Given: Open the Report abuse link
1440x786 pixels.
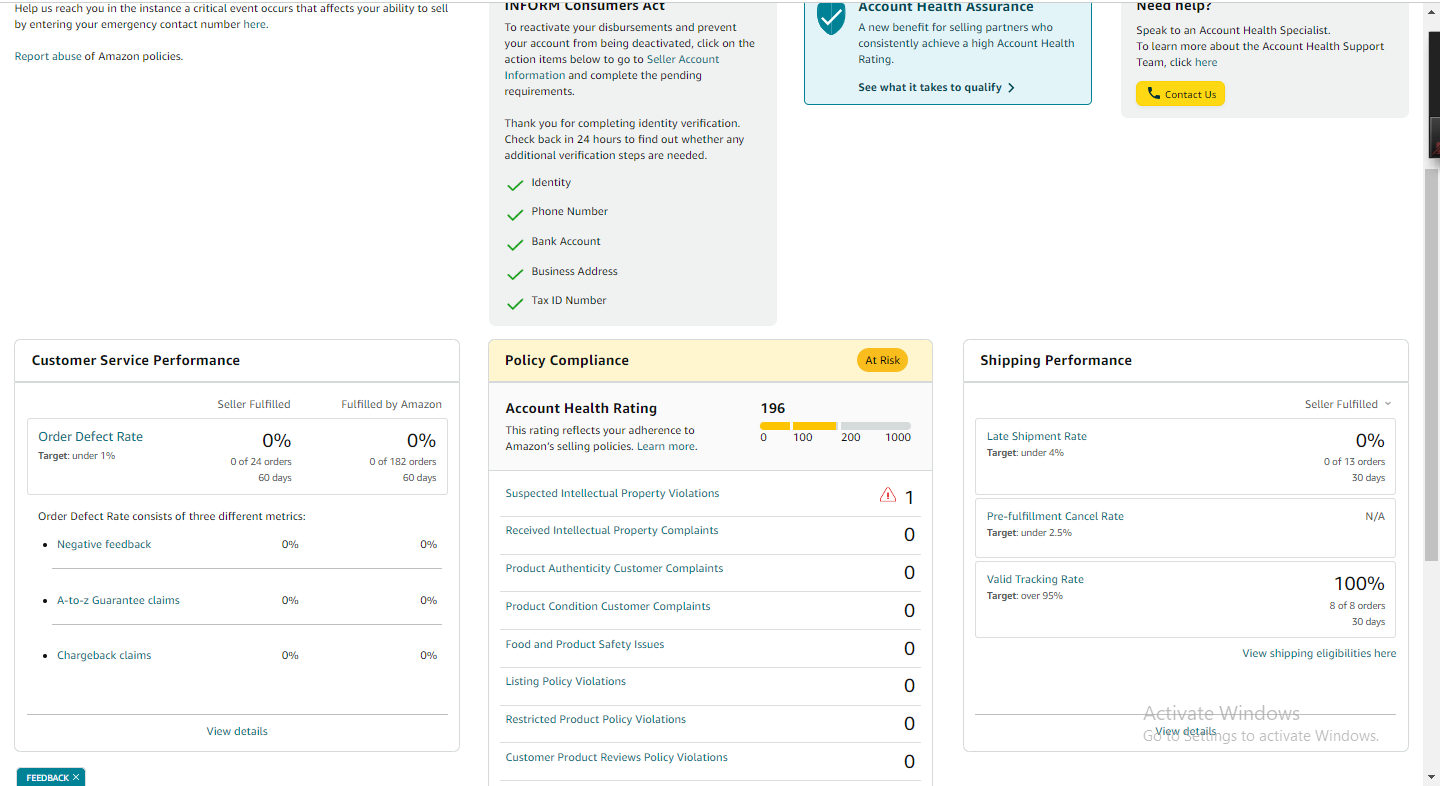Looking at the screenshot, I should coord(48,56).
